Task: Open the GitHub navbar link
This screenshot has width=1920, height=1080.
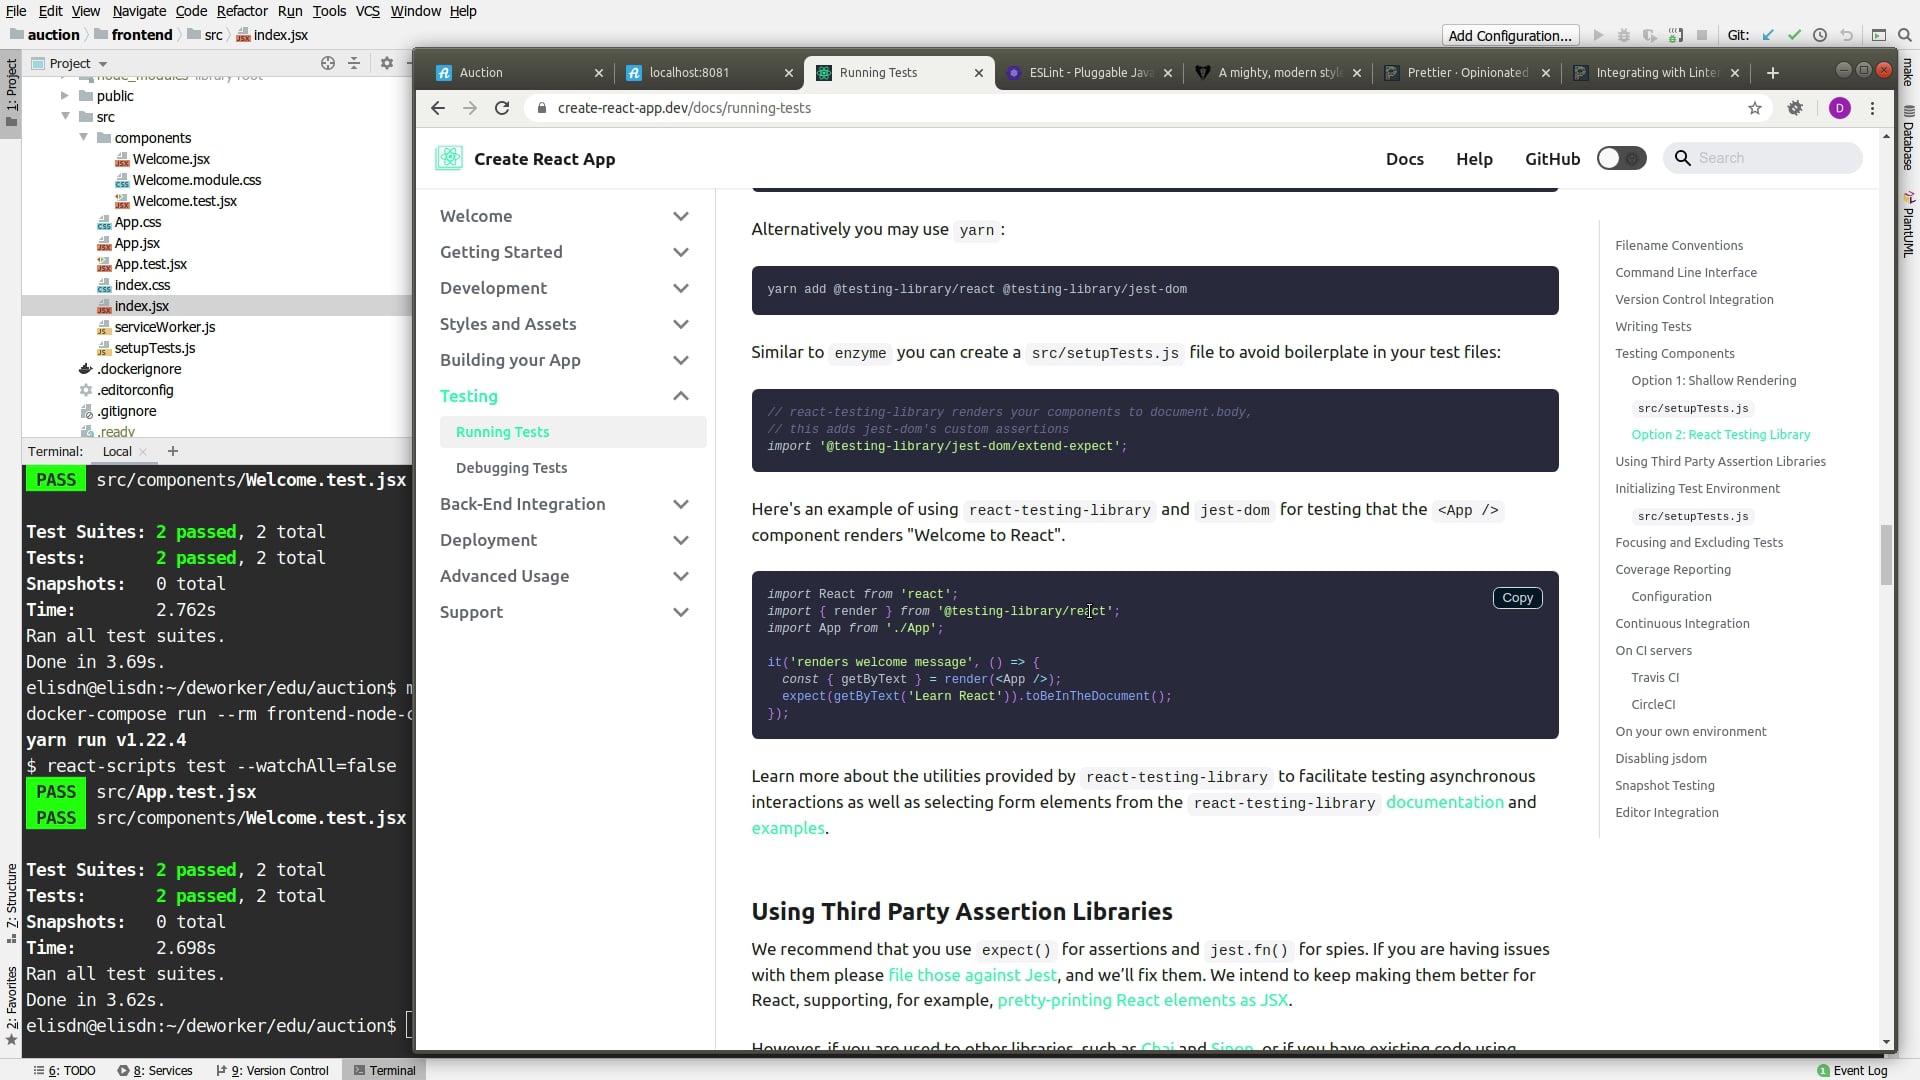Action: pos(1552,159)
